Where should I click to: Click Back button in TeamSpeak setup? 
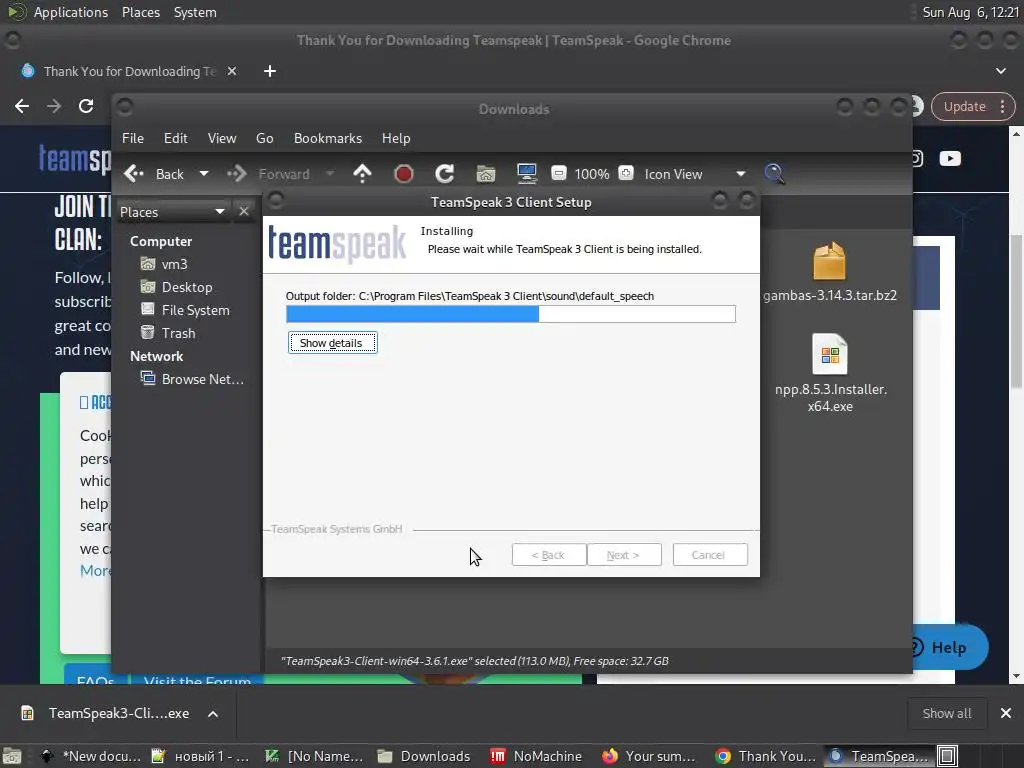[549, 555]
